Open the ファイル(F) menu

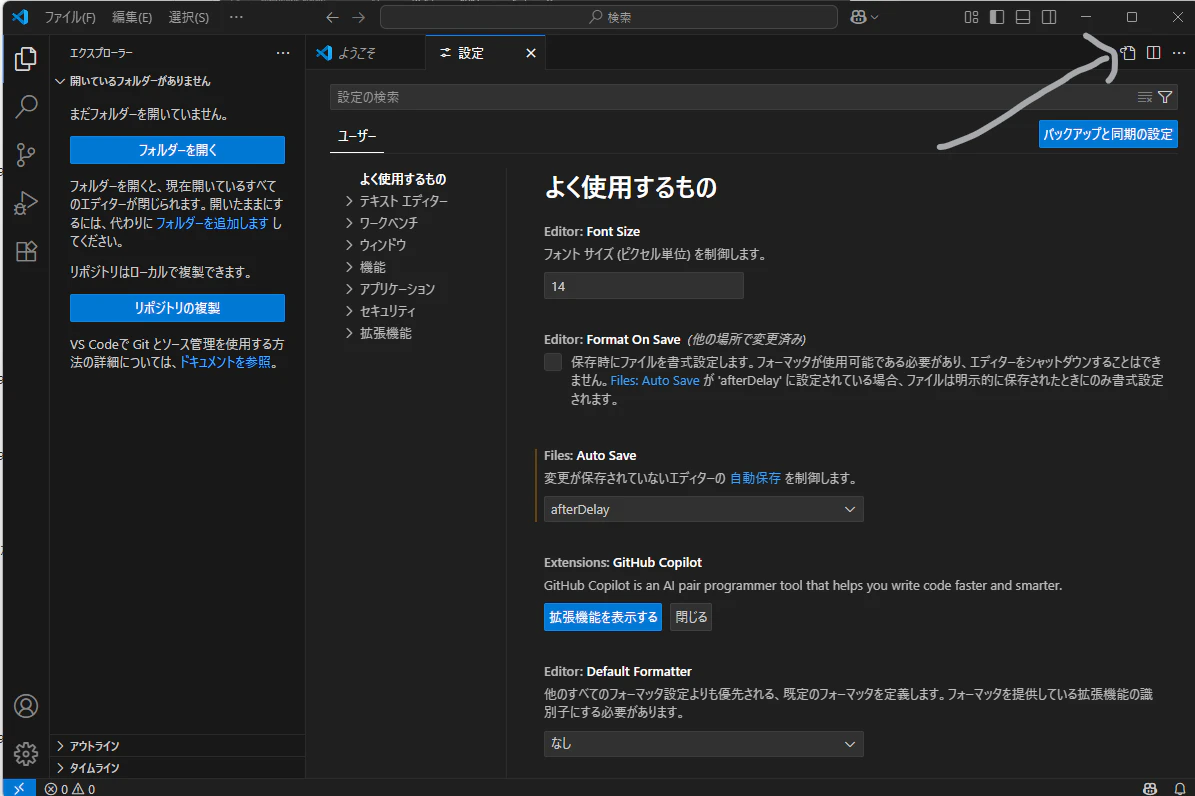69,17
